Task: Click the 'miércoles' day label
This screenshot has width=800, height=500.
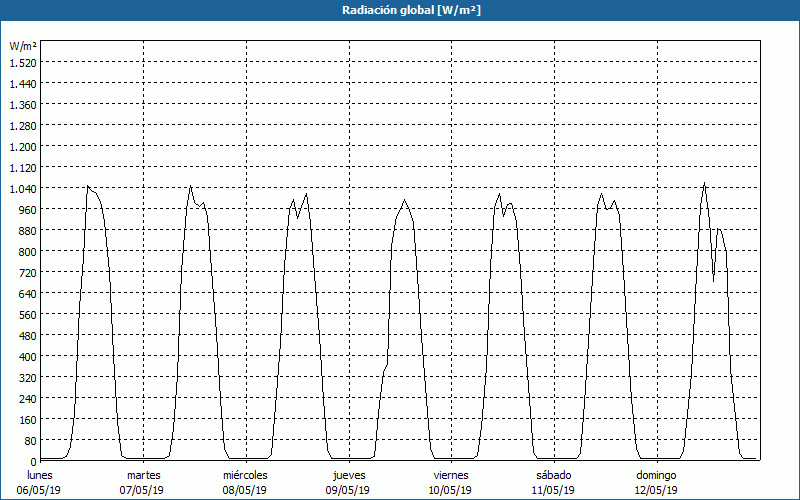Action: 245,475
